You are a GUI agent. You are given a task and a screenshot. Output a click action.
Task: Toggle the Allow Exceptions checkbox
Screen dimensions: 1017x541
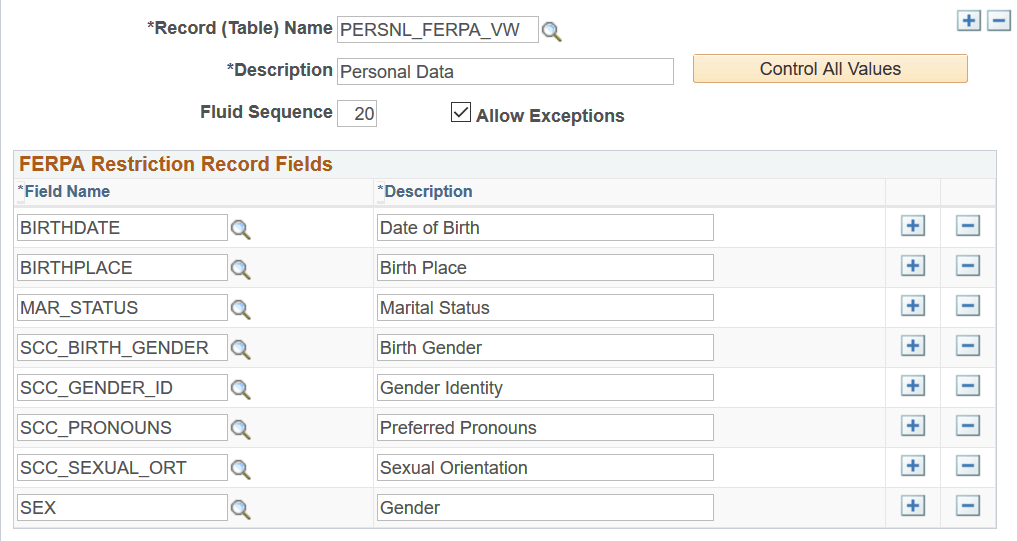[x=461, y=113]
